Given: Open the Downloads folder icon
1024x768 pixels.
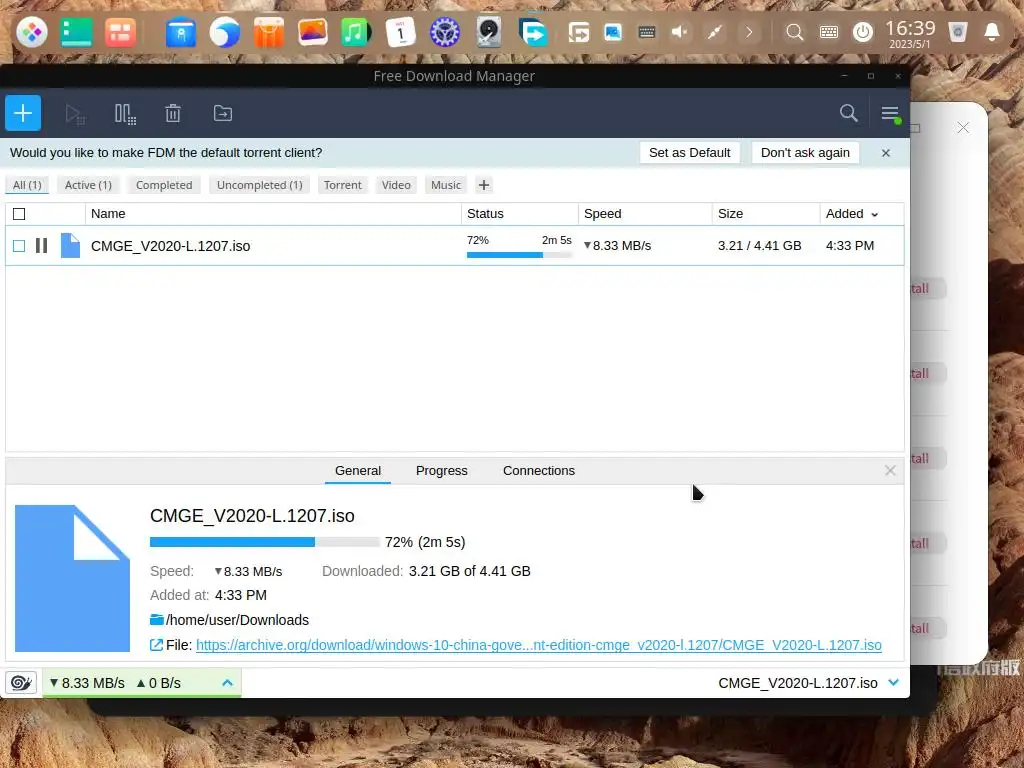Looking at the screenshot, I should (157, 620).
